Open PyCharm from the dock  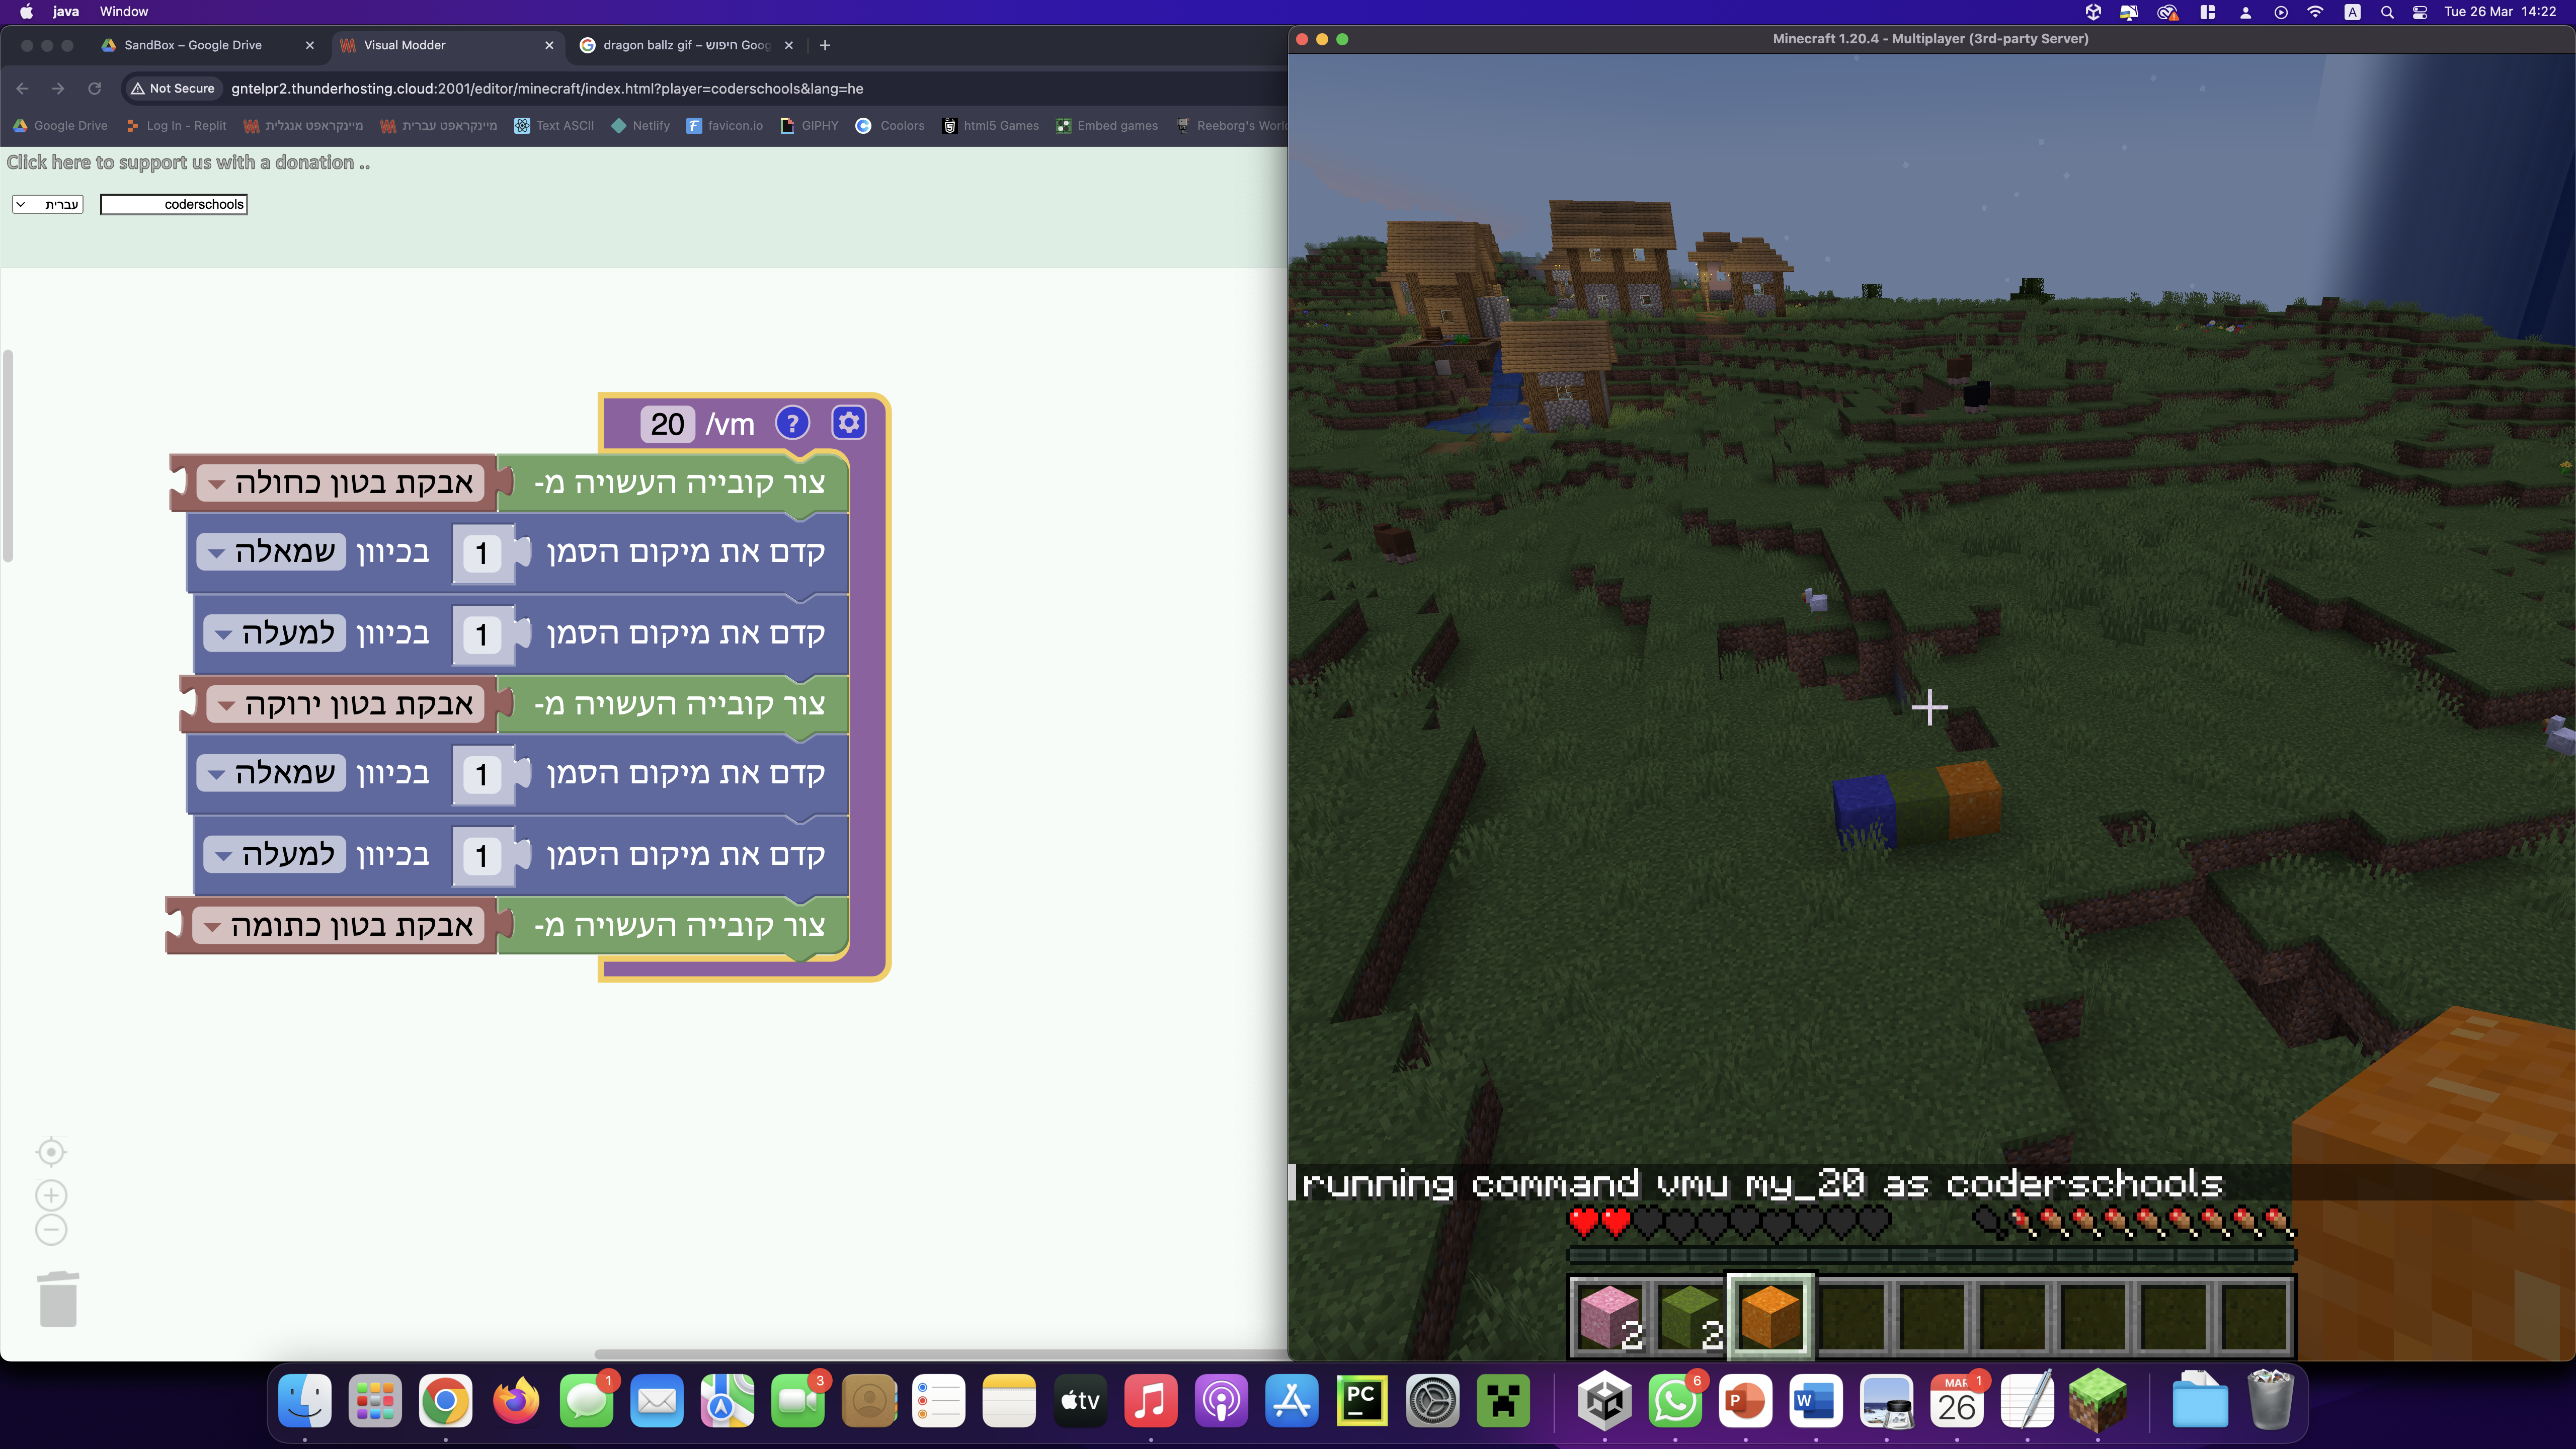tap(1362, 1401)
